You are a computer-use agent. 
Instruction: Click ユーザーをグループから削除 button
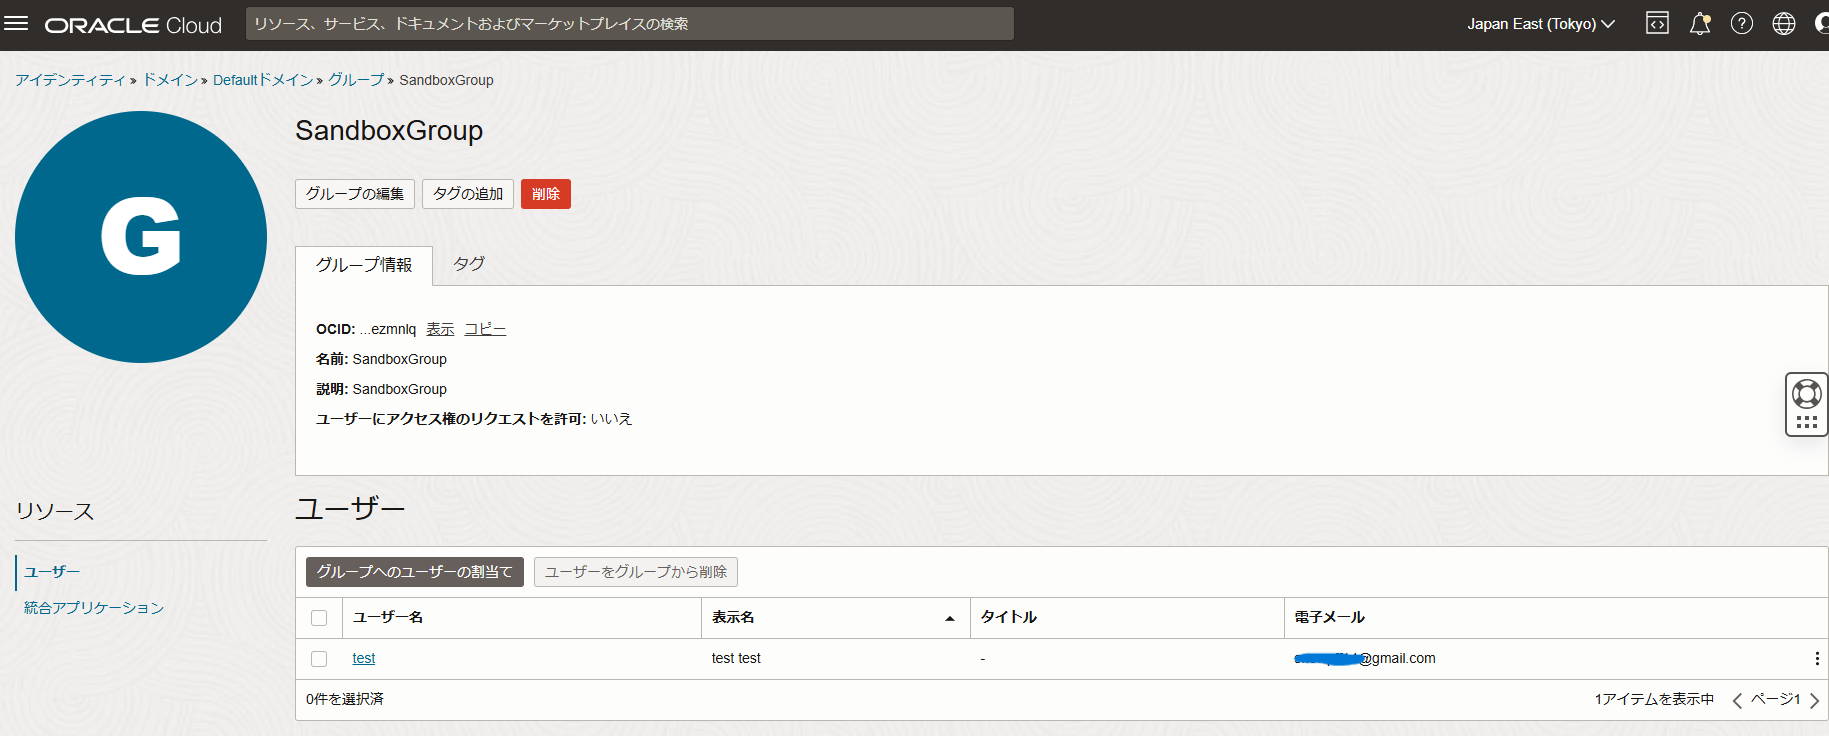(x=636, y=572)
